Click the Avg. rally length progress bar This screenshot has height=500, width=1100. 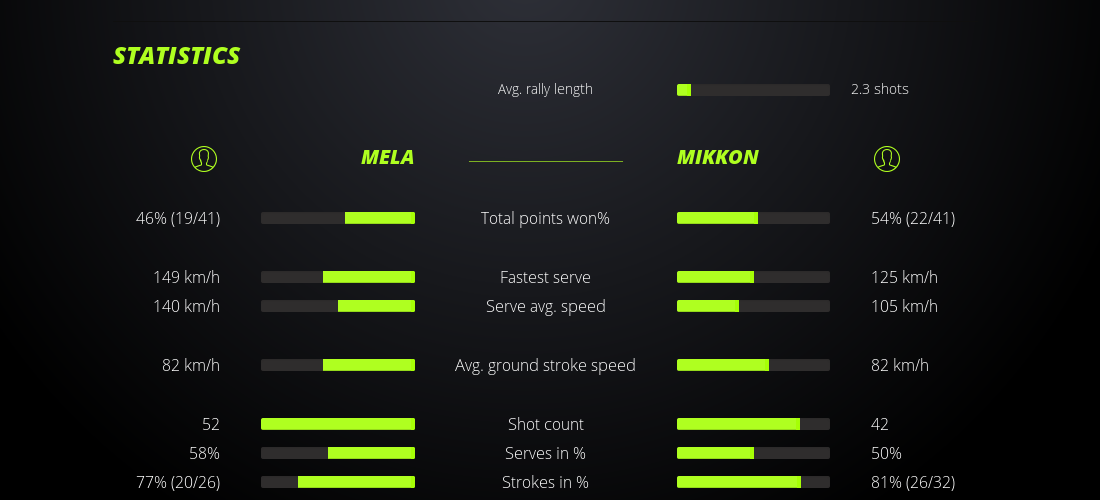coord(753,90)
